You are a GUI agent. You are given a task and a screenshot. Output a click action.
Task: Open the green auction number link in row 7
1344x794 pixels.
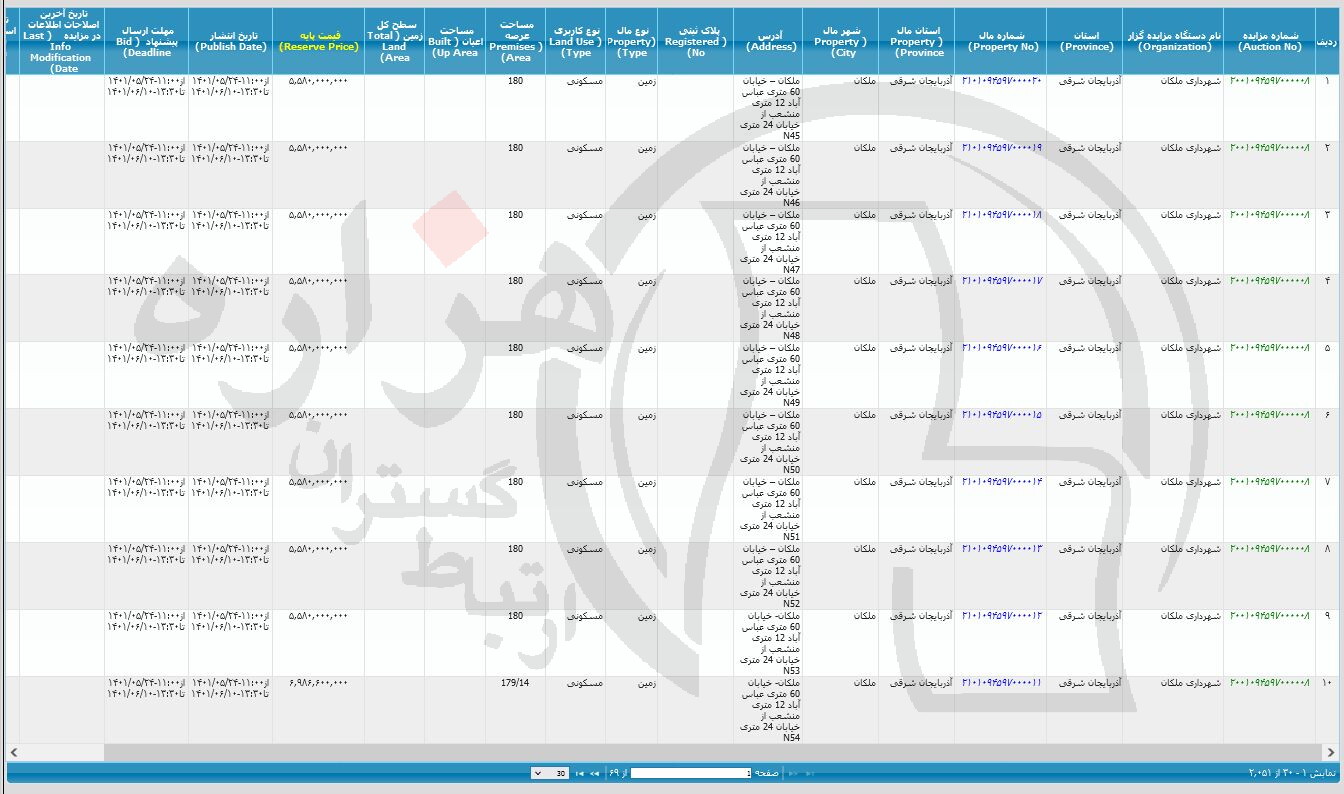tap(1269, 482)
